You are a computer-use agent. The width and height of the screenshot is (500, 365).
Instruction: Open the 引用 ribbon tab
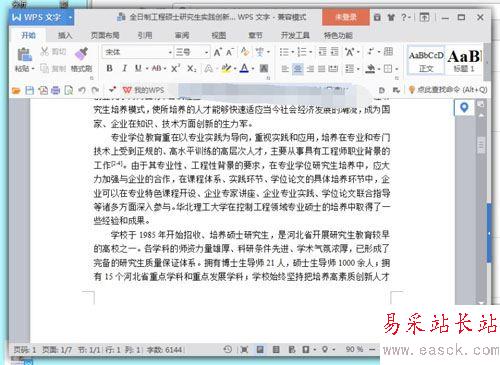[x=145, y=35]
